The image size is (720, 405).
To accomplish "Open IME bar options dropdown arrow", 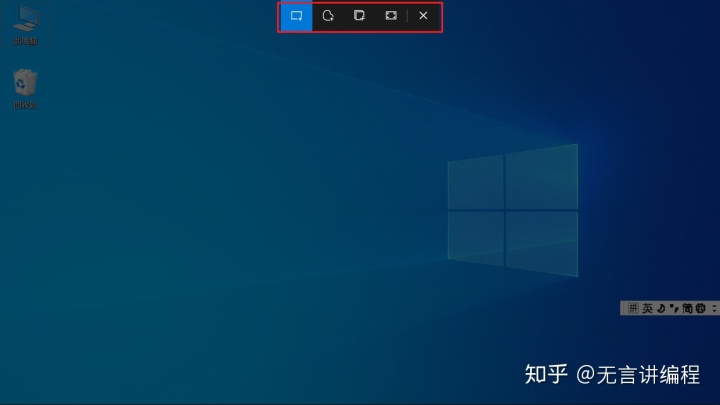I will pos(714,309).
